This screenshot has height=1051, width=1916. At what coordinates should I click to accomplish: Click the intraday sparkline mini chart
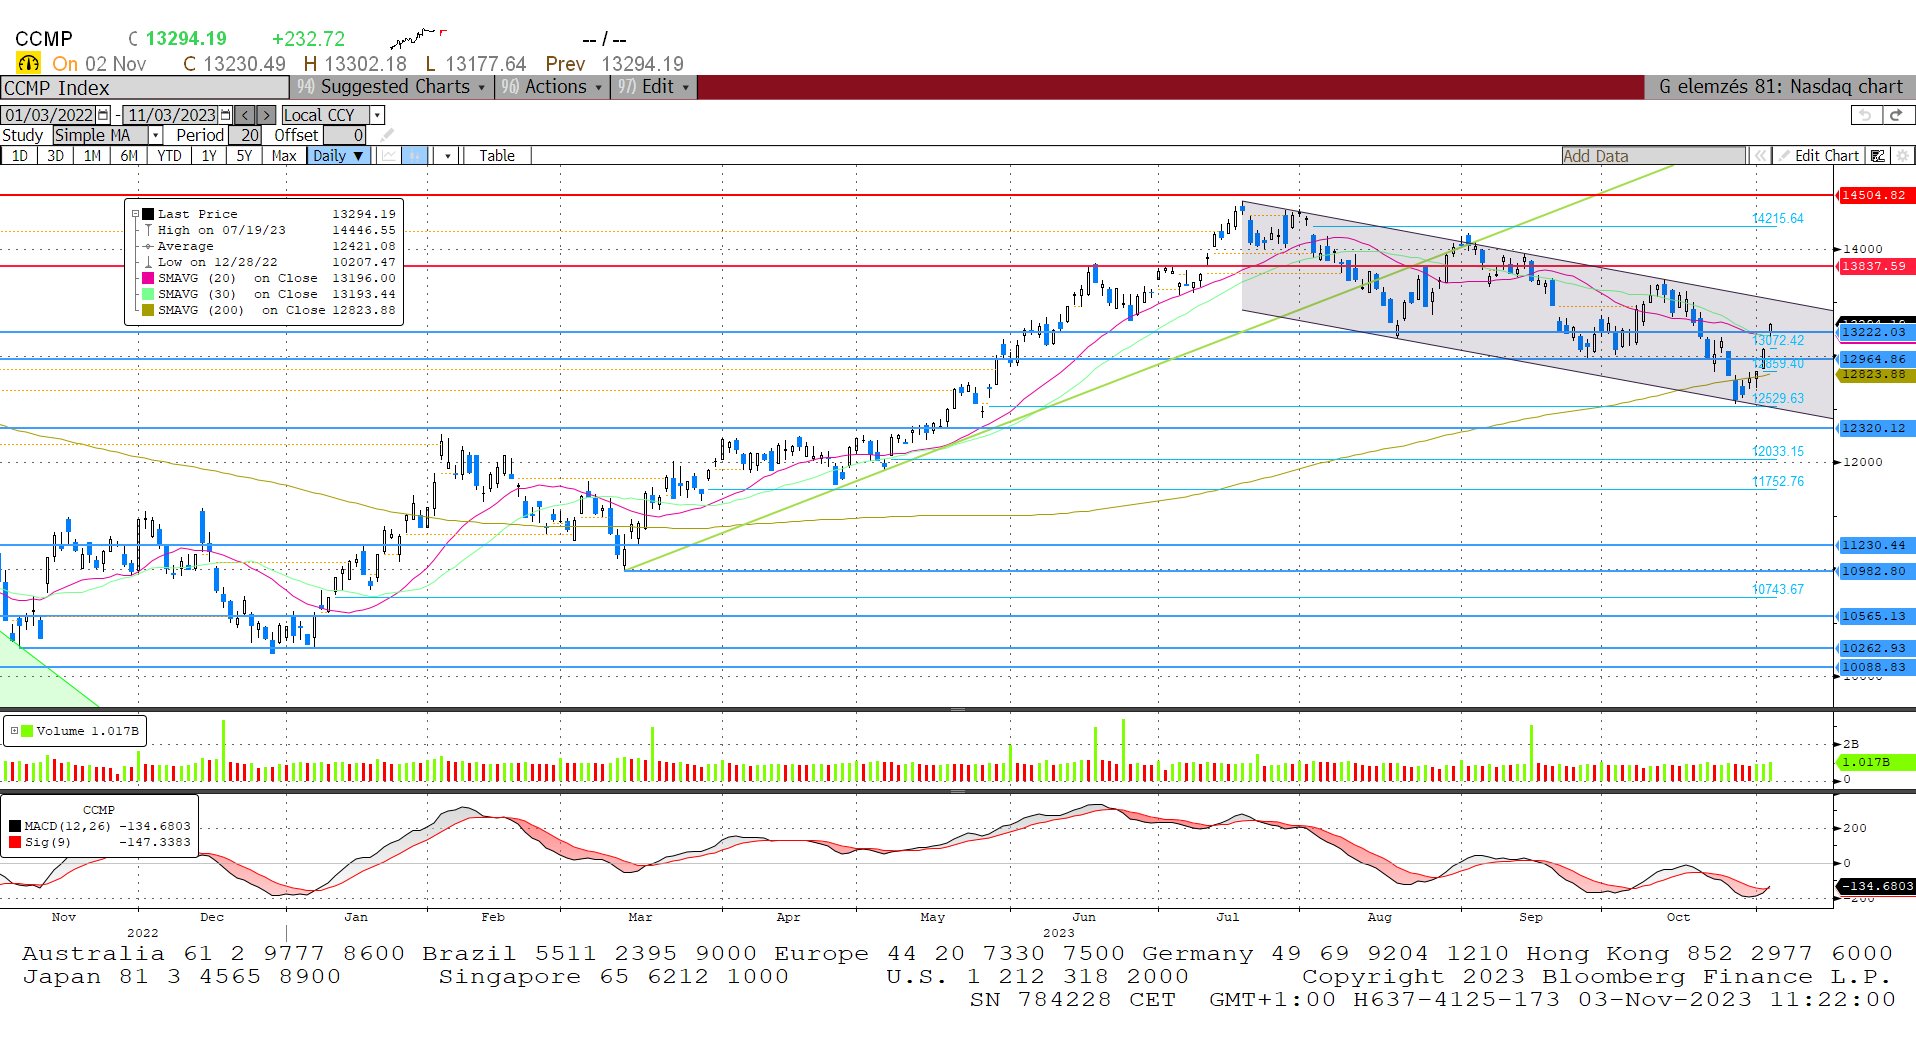click(417, 38)
